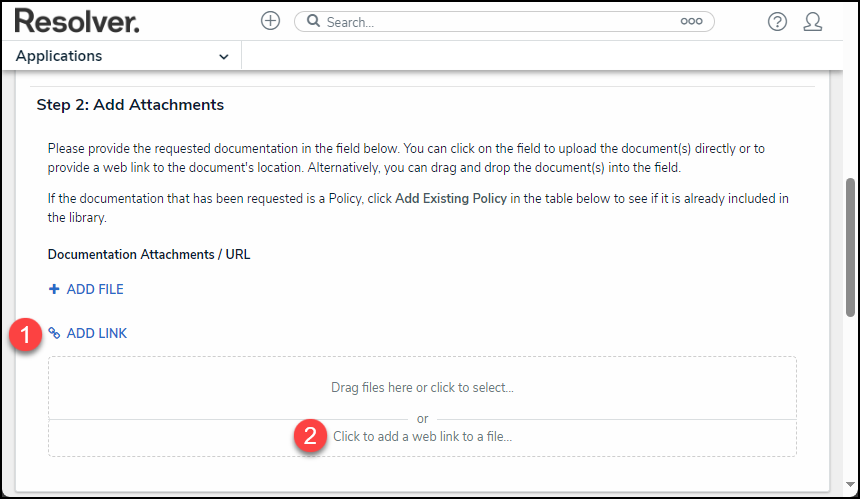The width and height of the screenshot is (860, 499).
Task: Click the red number 1 marker
Action: pyautogui.click(x=25, y=335)
